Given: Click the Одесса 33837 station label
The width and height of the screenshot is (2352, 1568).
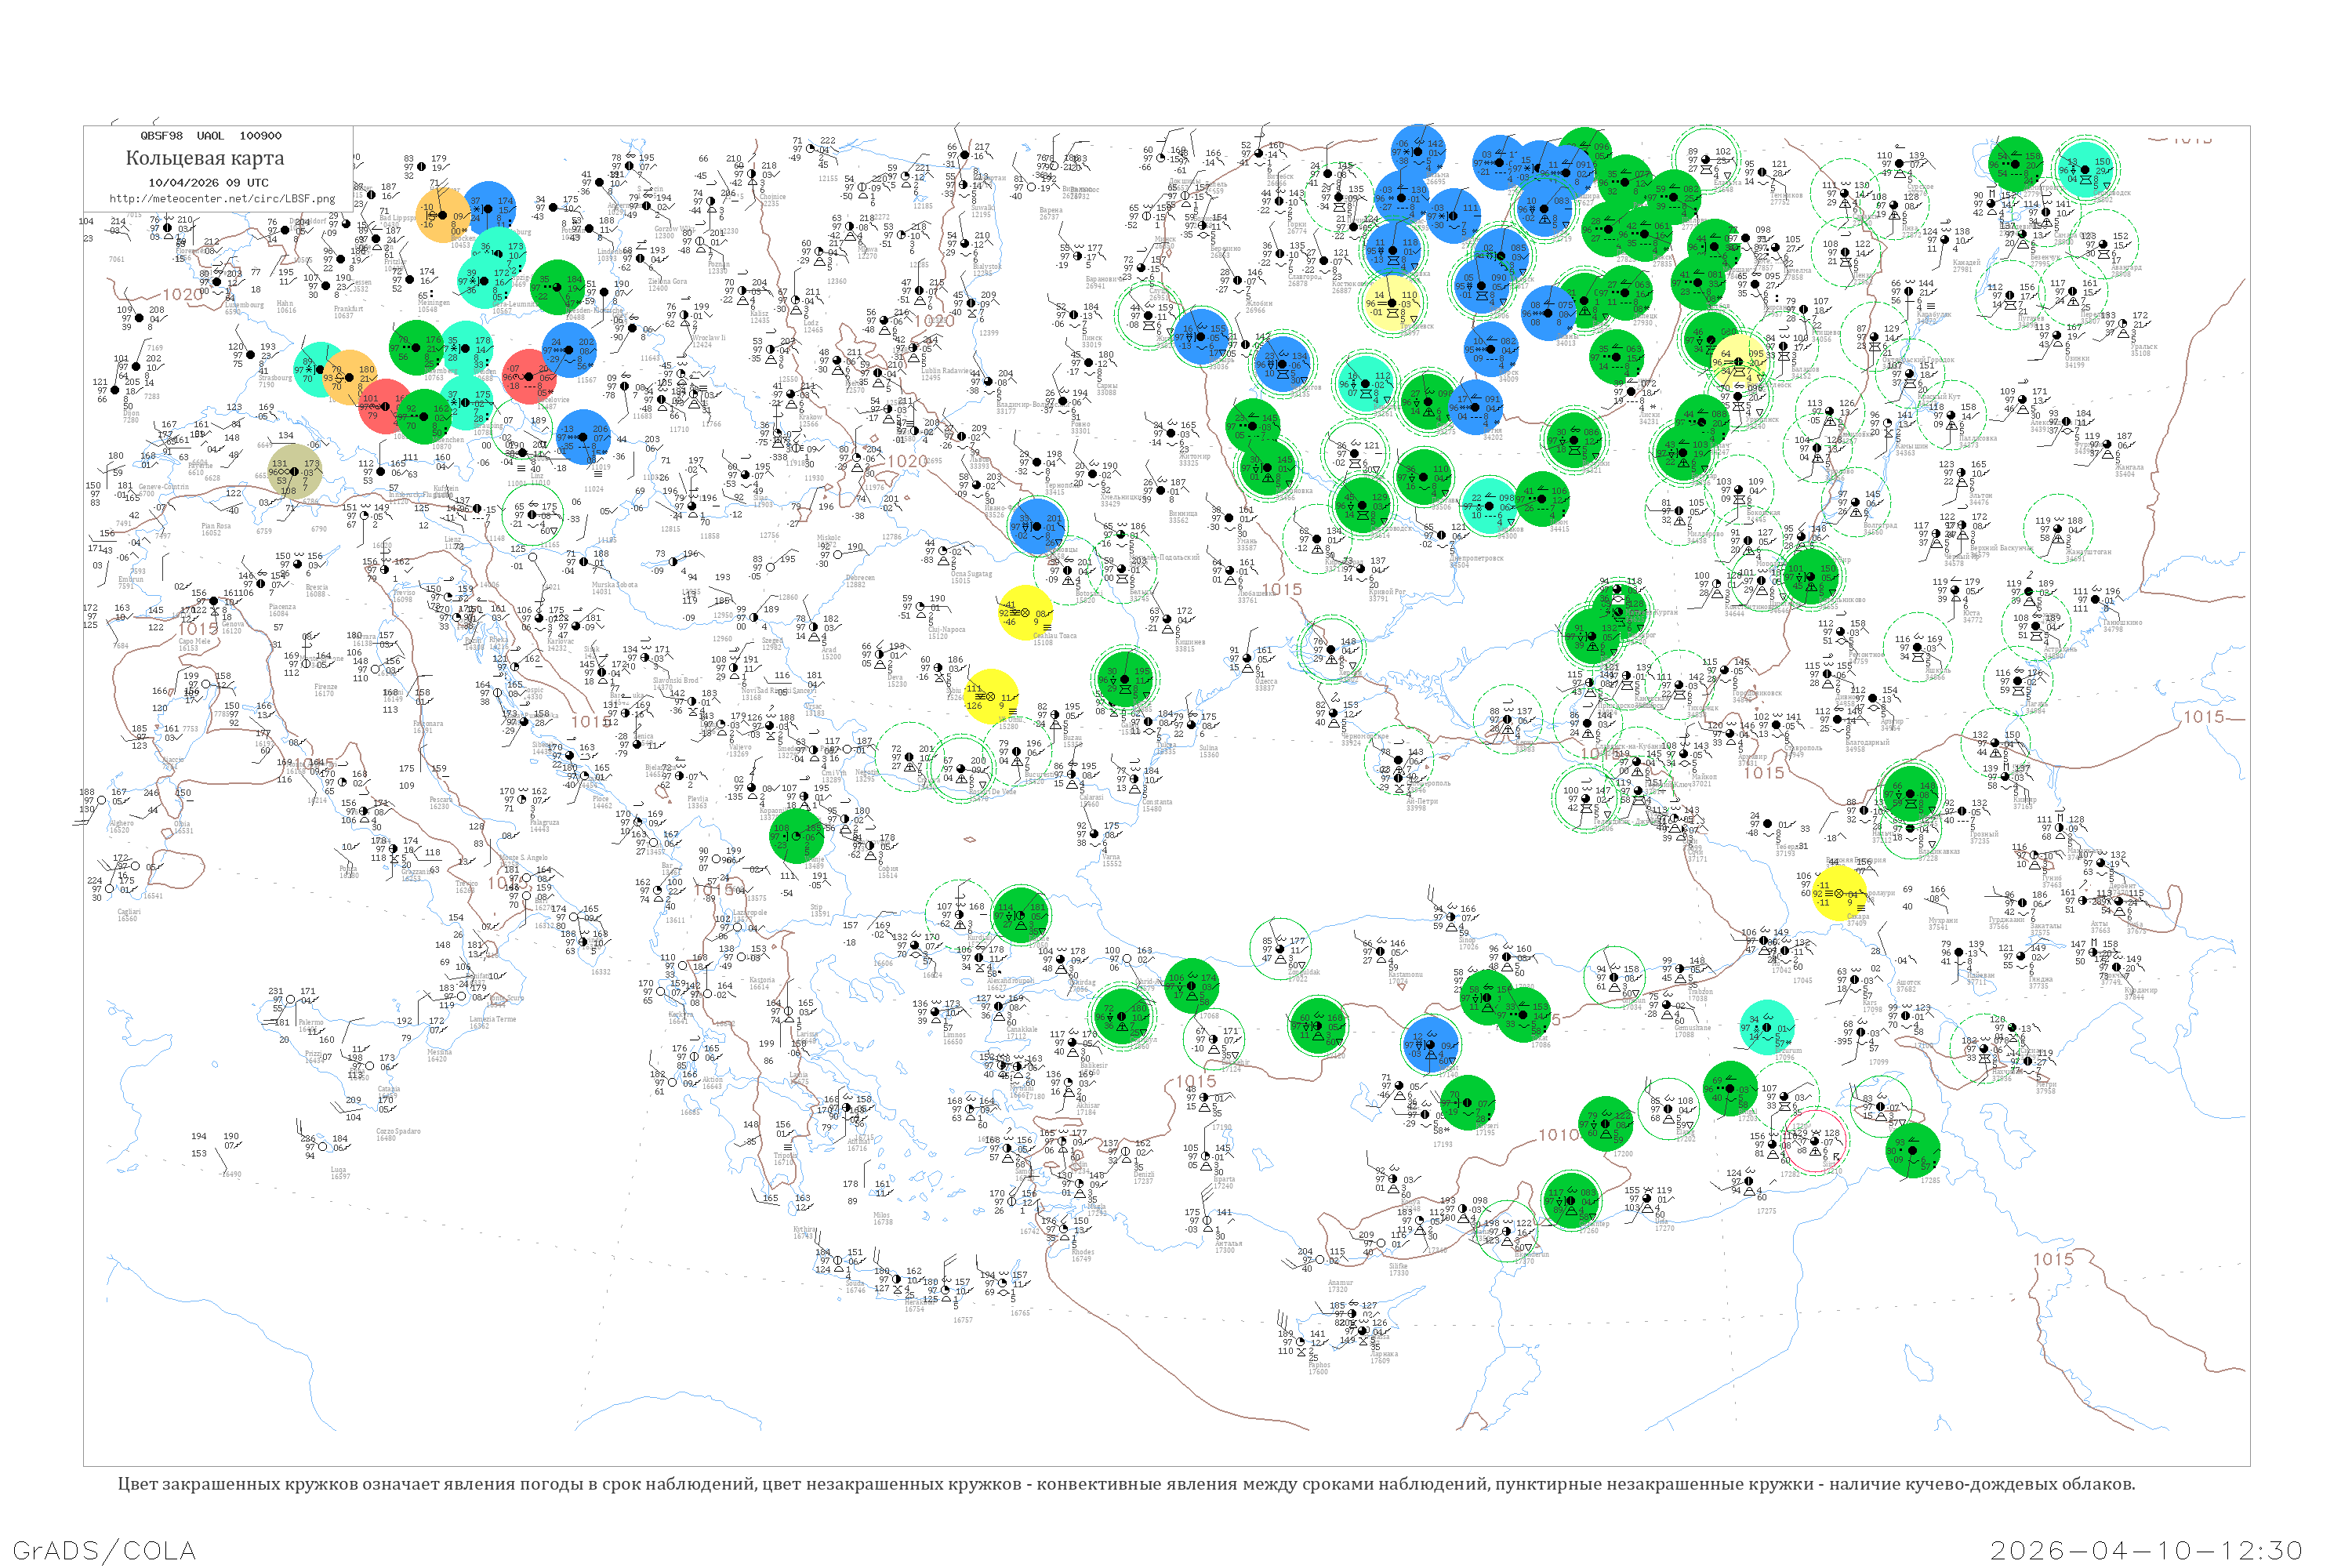Looking at the screenshot, I should point(1265,685).
